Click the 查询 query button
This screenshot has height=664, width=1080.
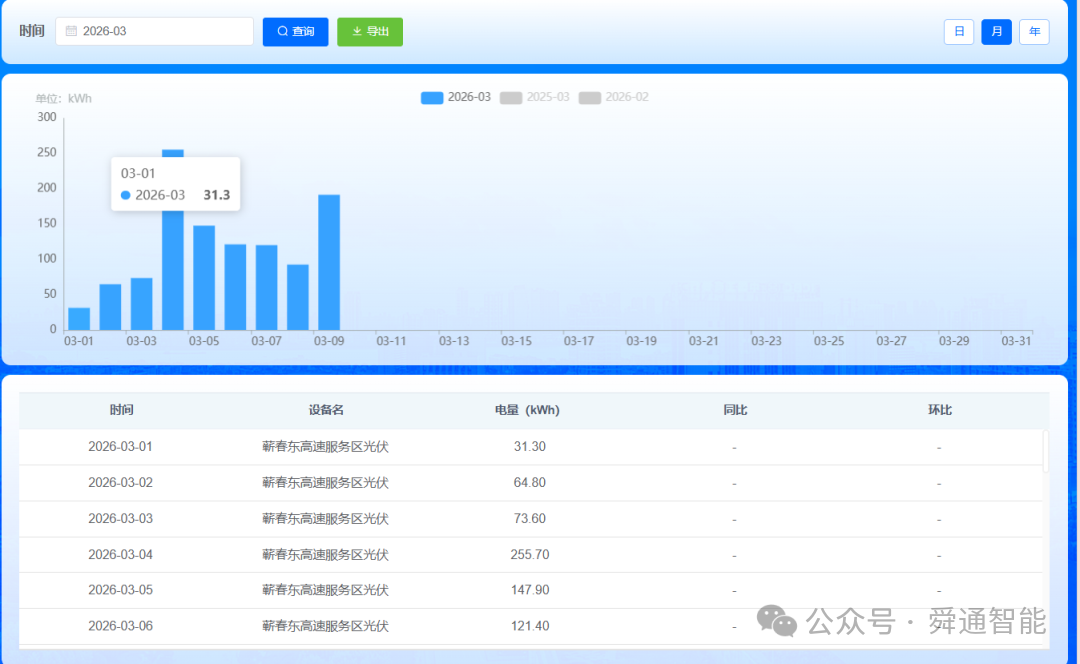(295, 31)
